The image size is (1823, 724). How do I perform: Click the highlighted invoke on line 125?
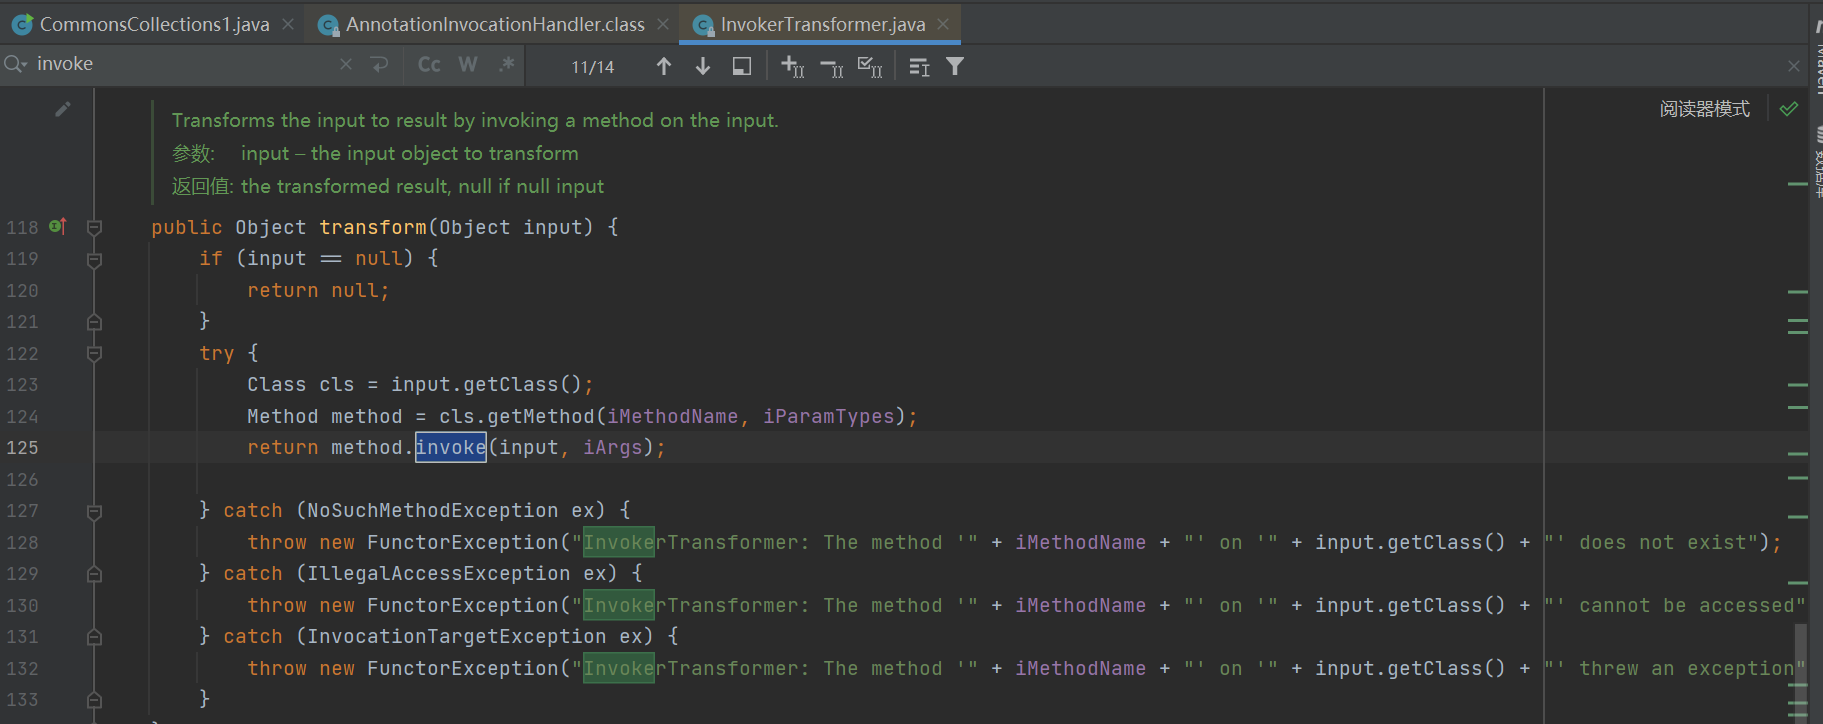tap(451, 447)
